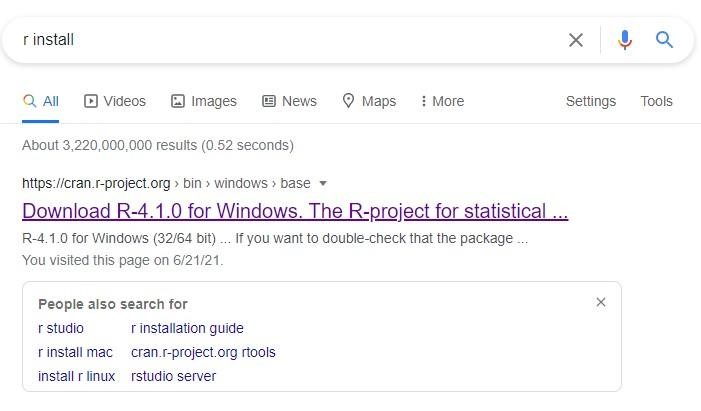Submit search with the blue magnifier icon
Screen dimensions: 701x411
click(664, 40)
